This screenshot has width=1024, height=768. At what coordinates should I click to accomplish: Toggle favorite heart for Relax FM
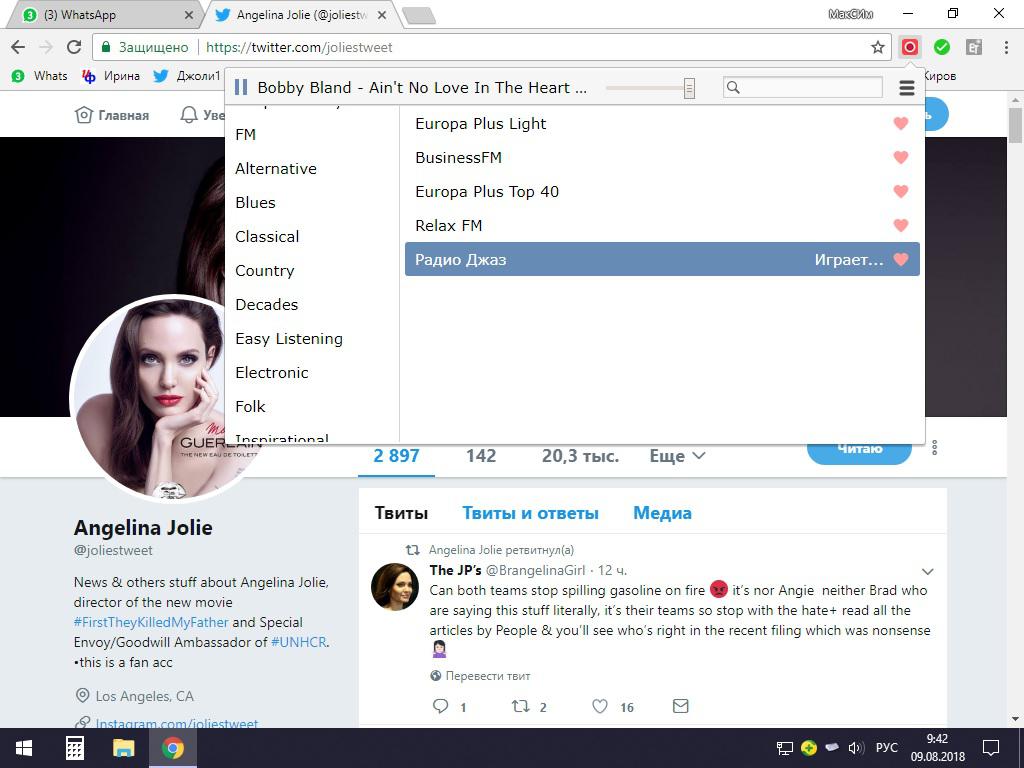click(x=901, y=225)
